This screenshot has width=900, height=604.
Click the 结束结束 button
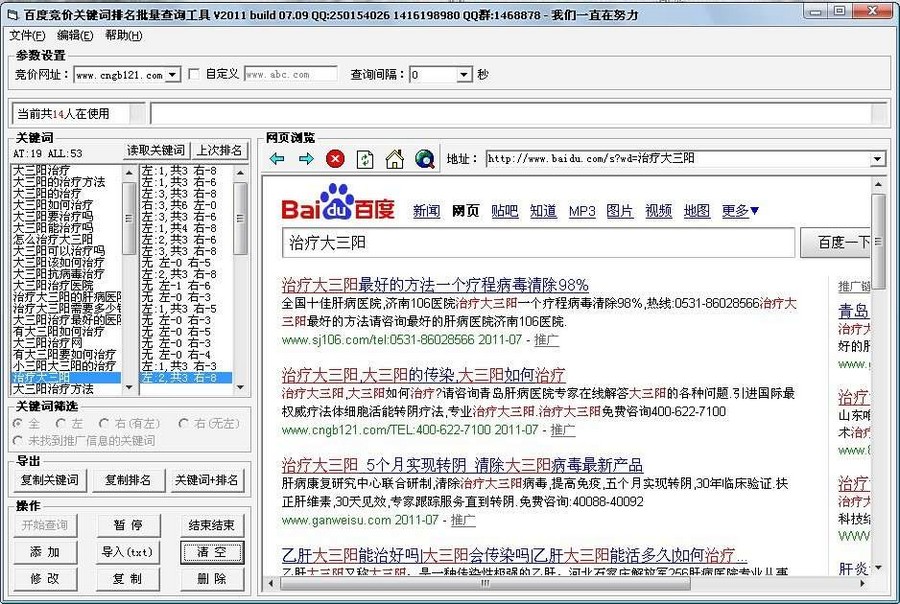click(211, 525)
